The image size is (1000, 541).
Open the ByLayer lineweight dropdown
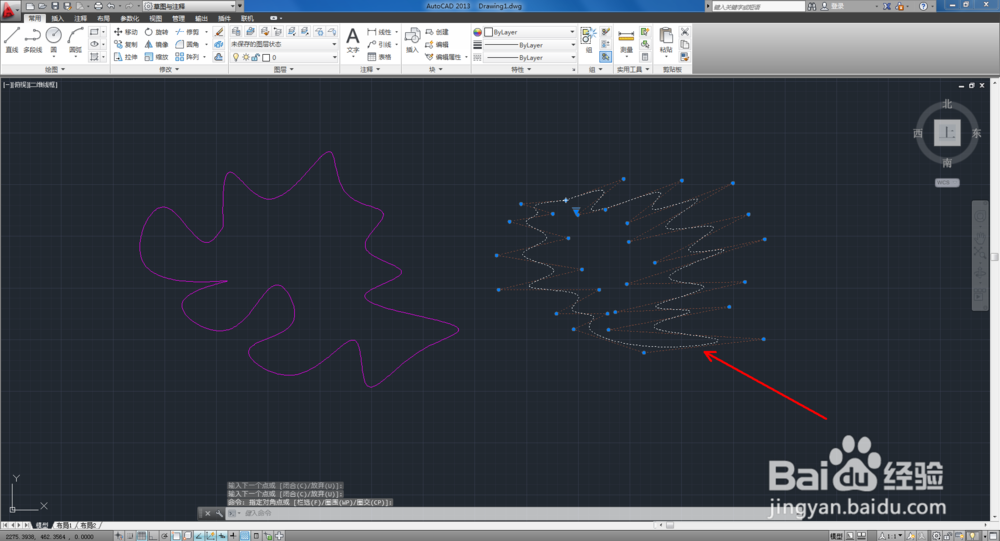coord(530,45)
